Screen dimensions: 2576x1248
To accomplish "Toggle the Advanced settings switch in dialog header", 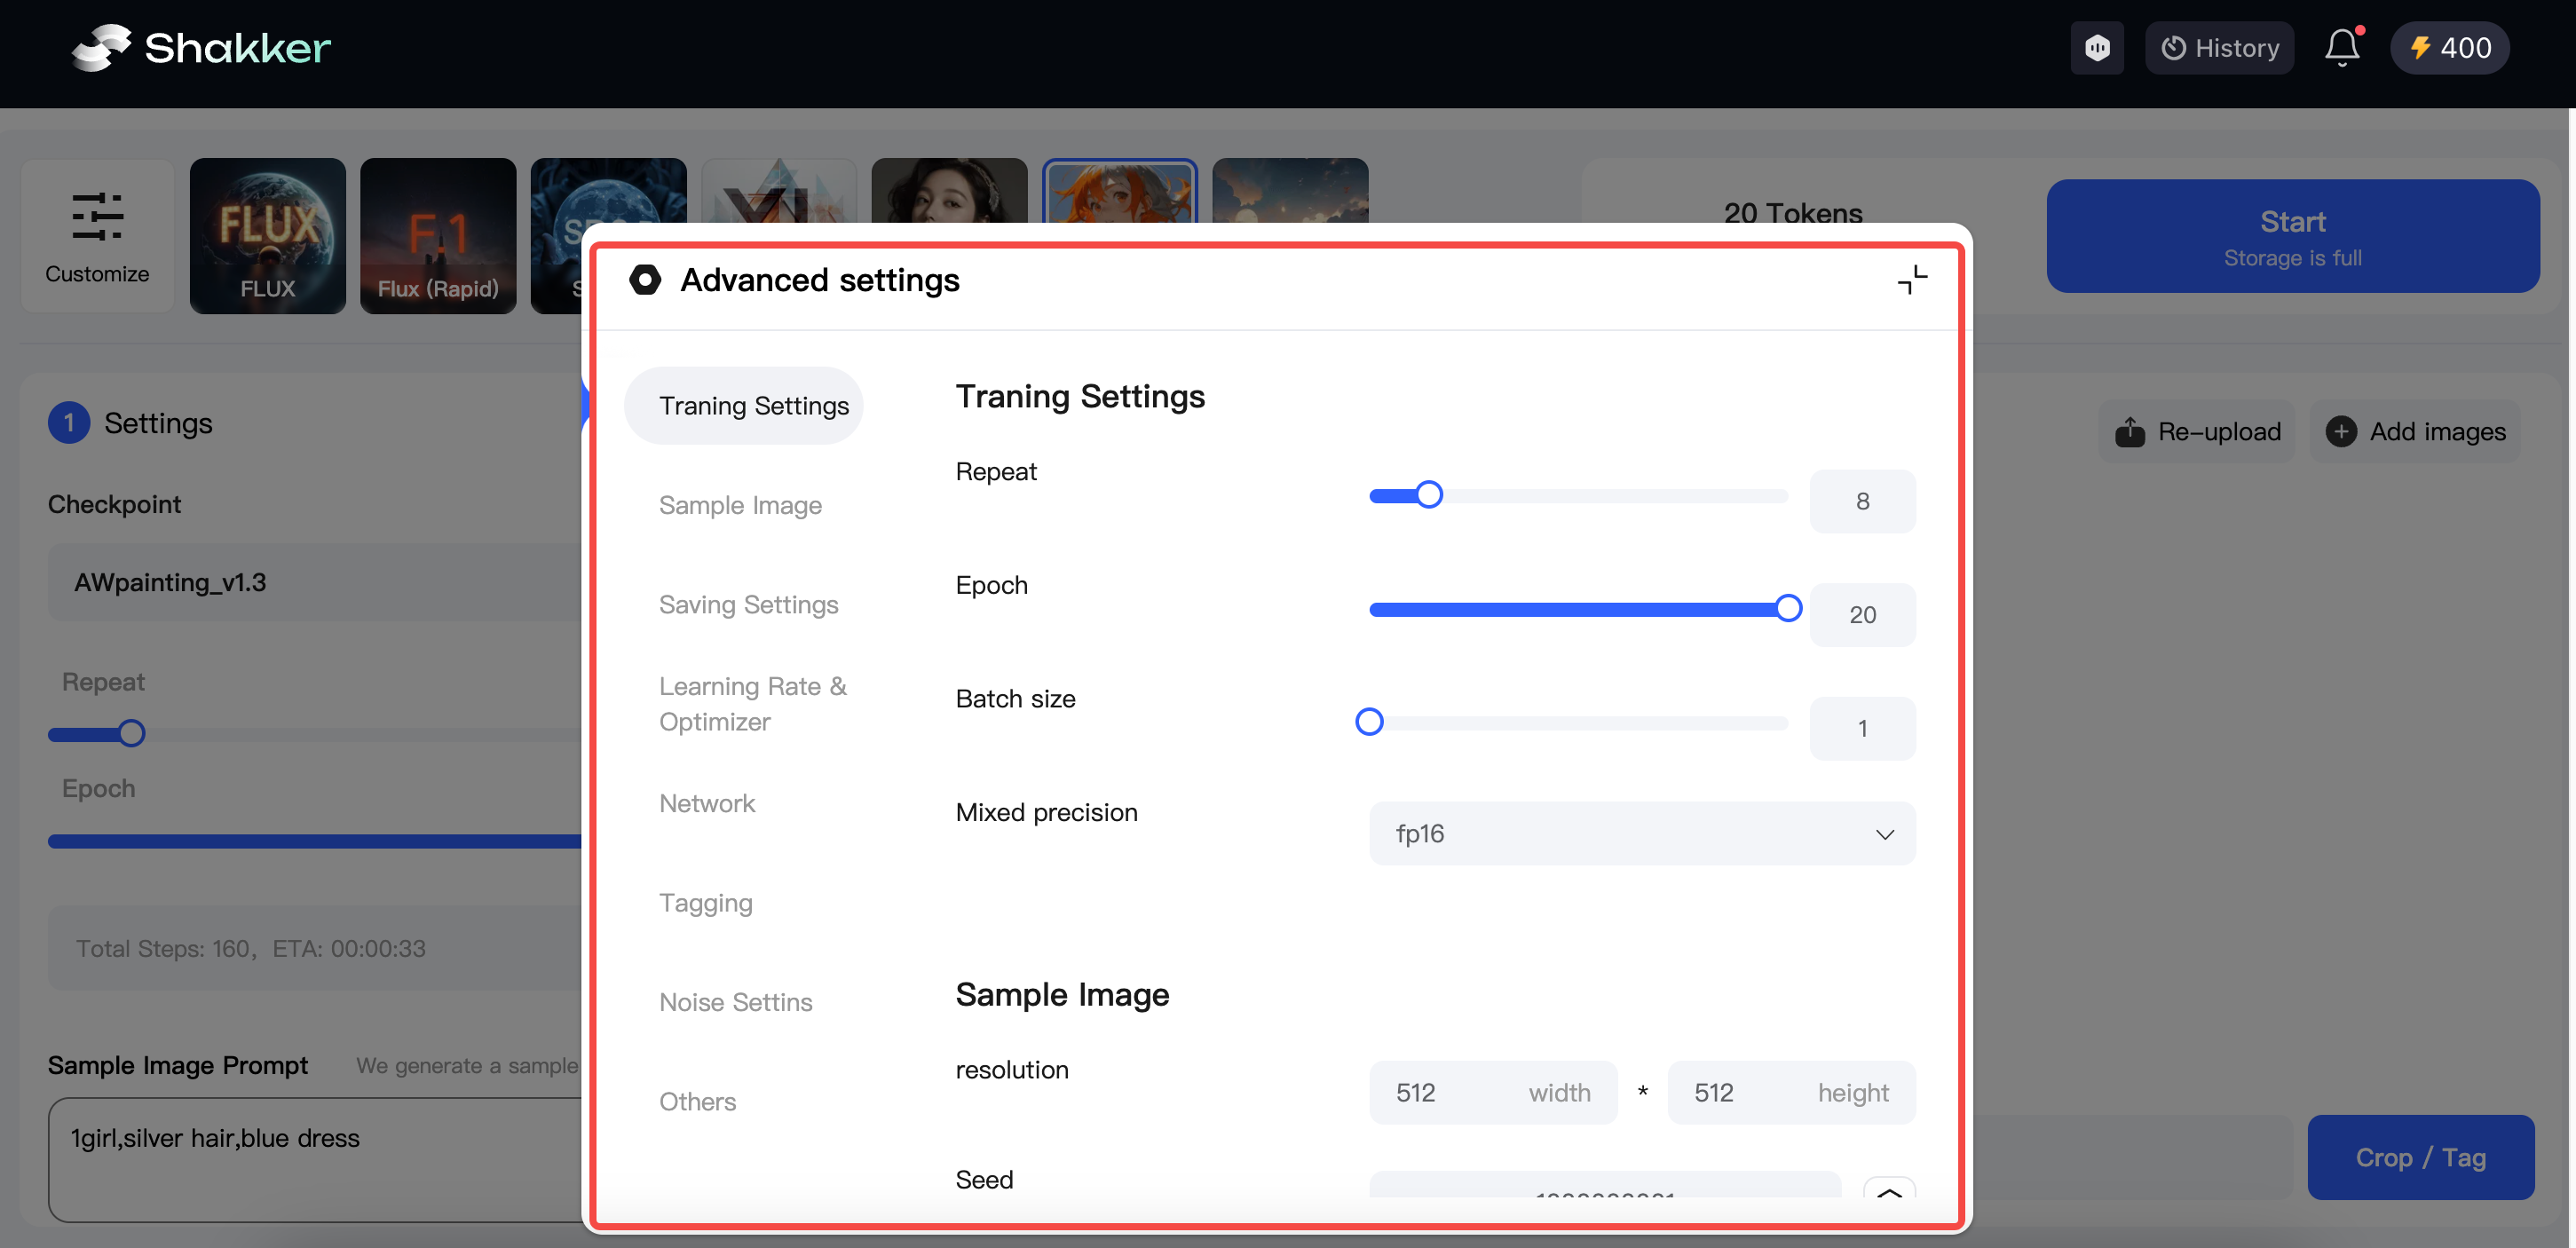I will pos(645,280).
